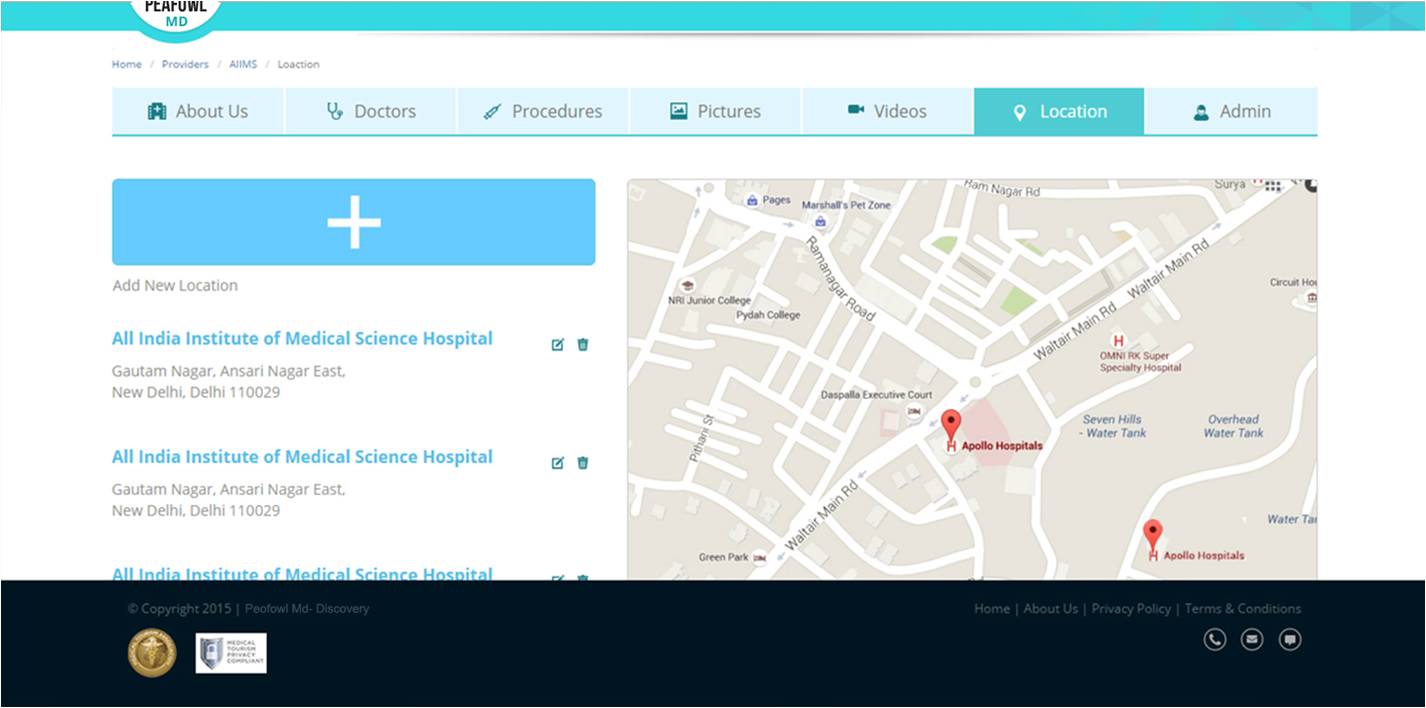Screen dimensions: 1426x708
Task: Click the OMNI RK hospital H marker
Action: [1119, 341]
